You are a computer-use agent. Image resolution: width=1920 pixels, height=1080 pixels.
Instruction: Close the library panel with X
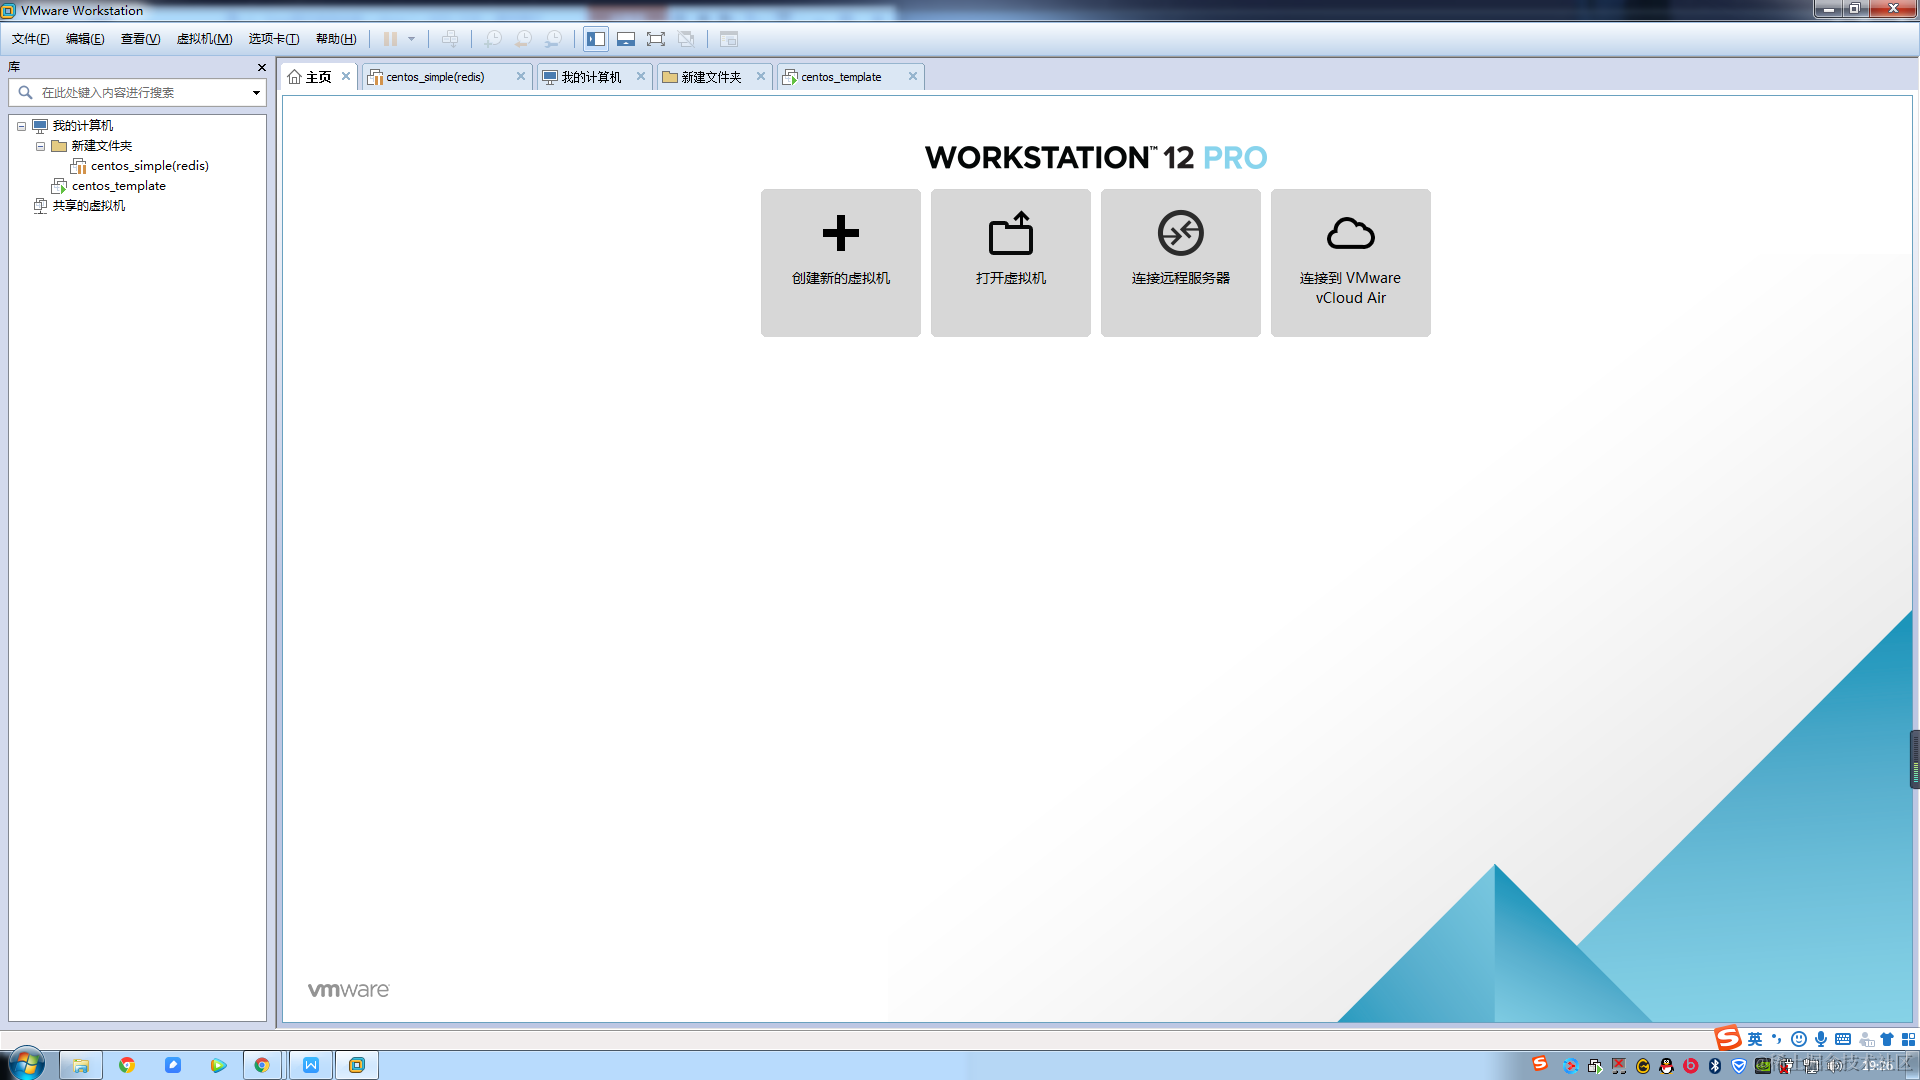click(x=262, y=67)
